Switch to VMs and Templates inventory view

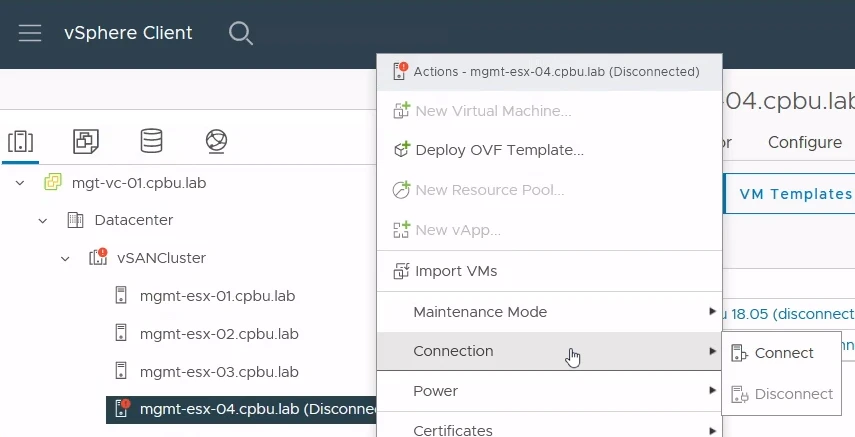[x=86, y=142]
